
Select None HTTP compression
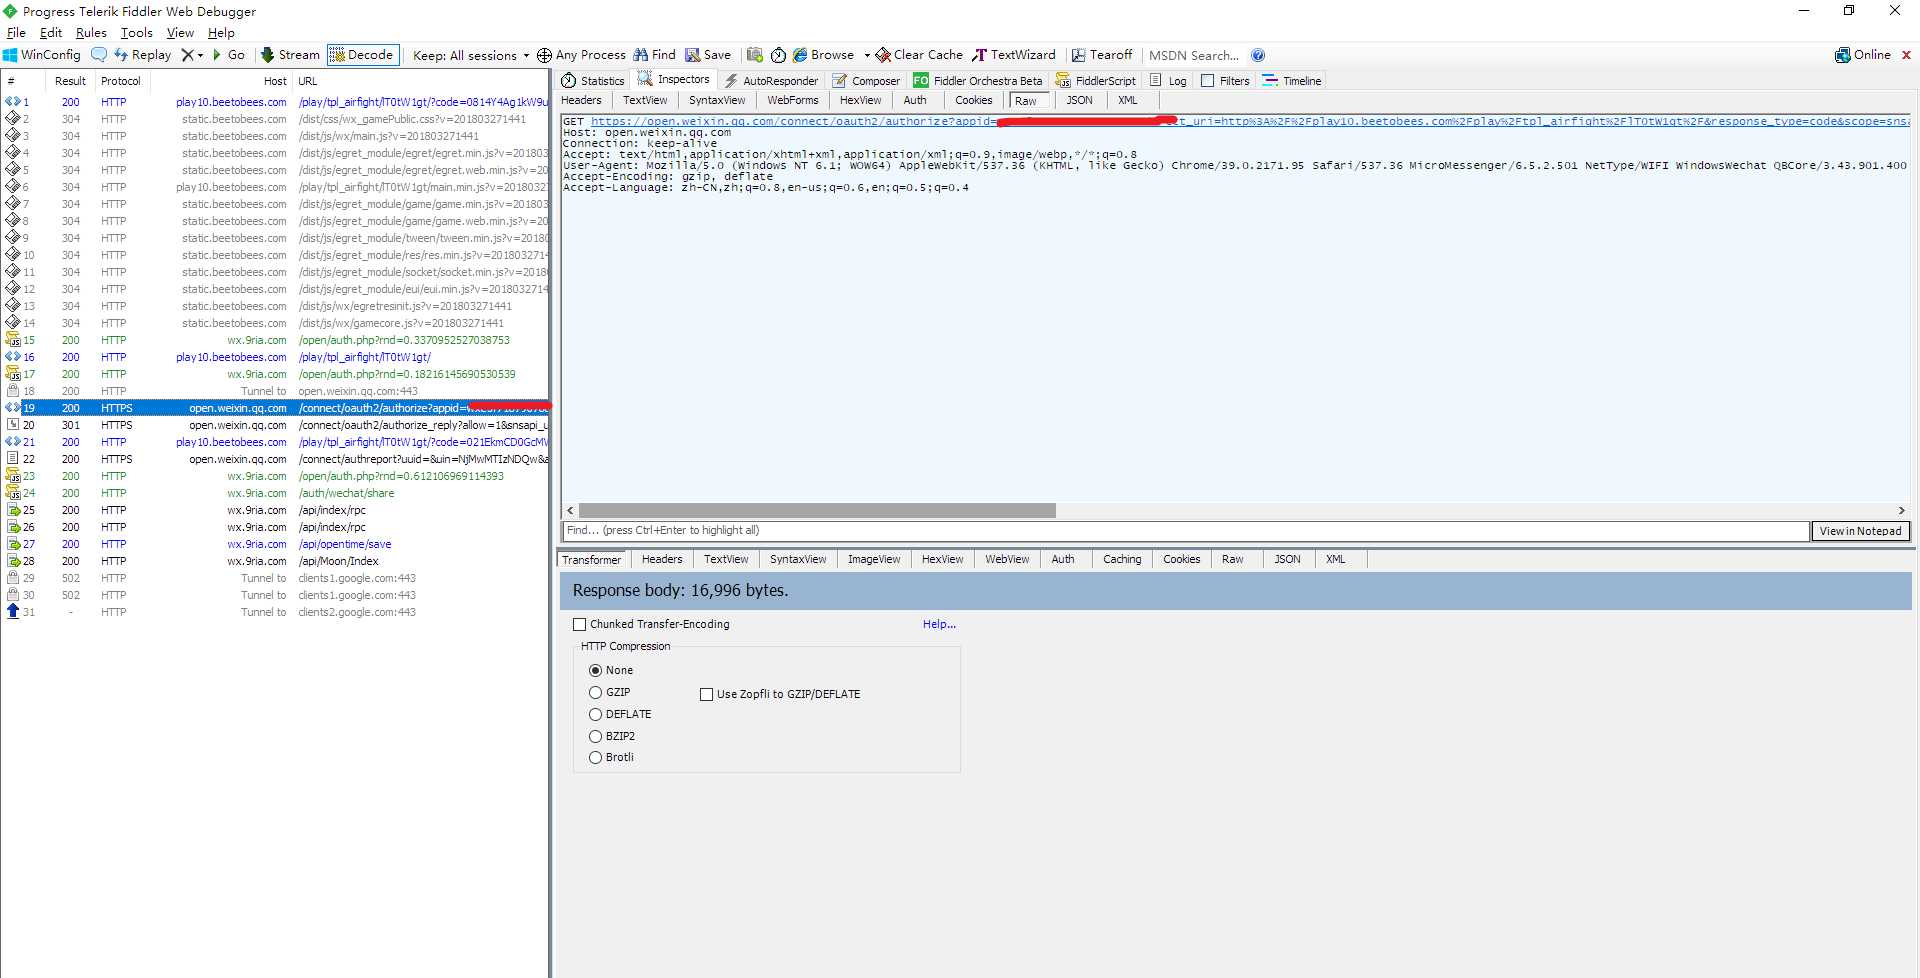point(595,670)
